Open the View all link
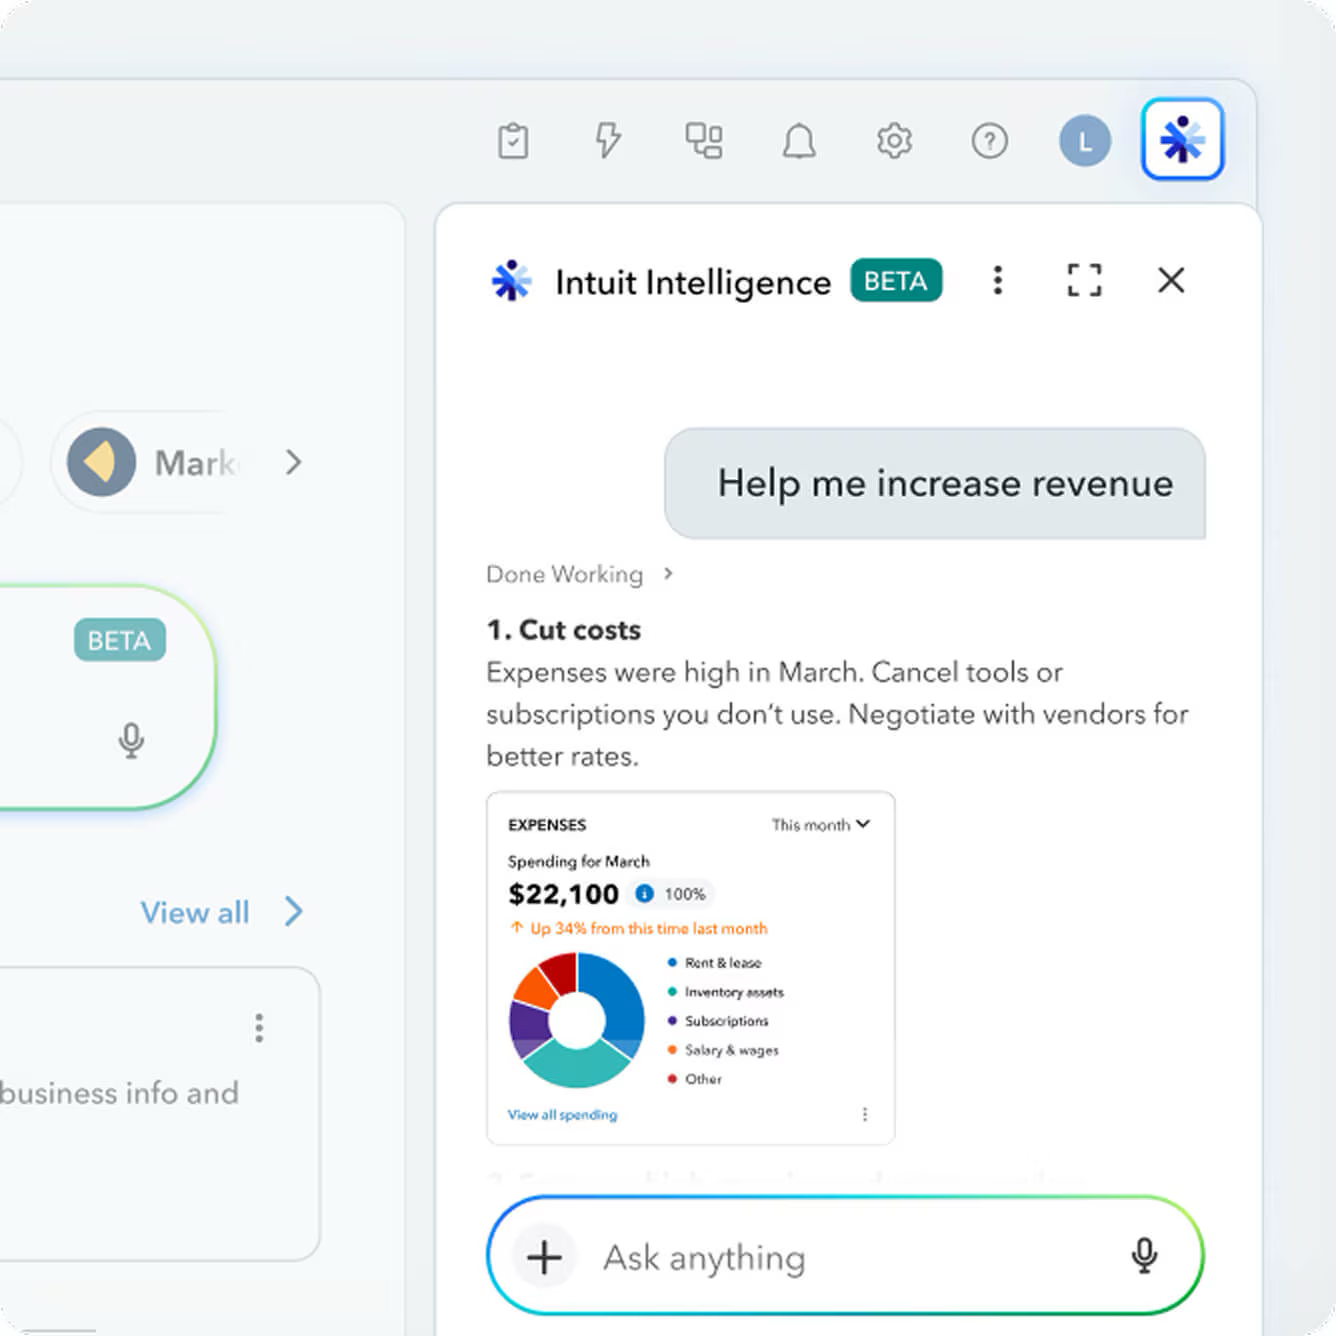 (x=195, y=912)
